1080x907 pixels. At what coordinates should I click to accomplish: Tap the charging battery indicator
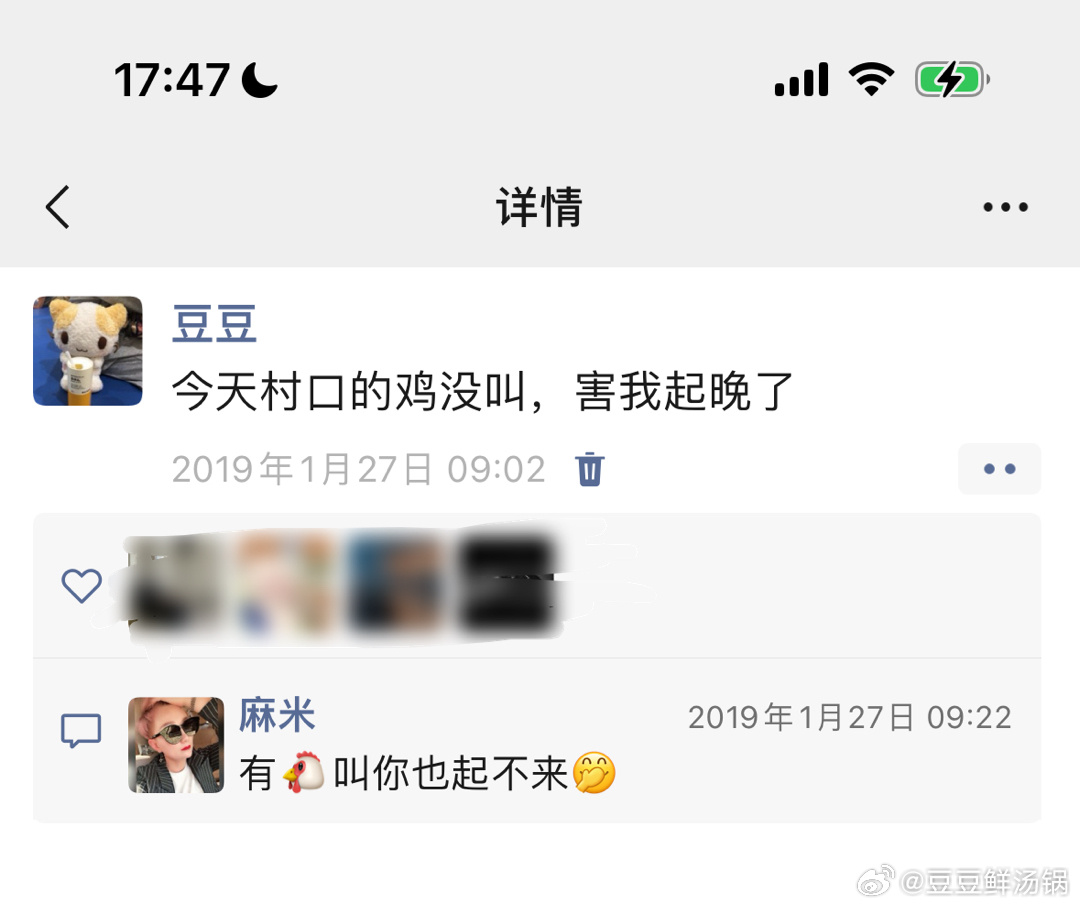point(952,79)
